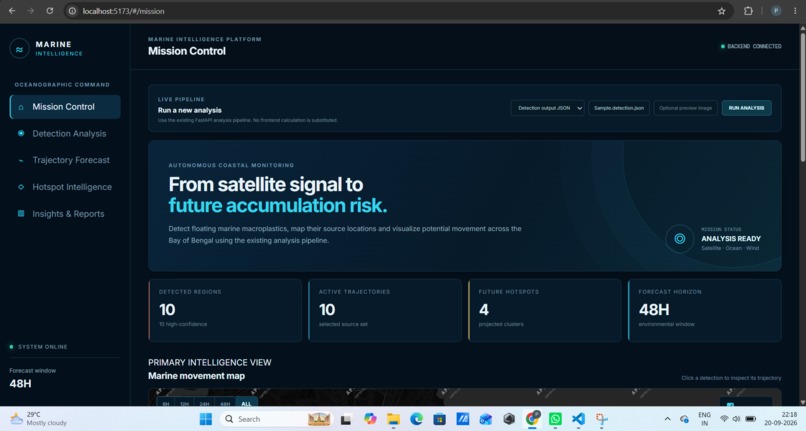Bookmark this page with the star icon
The image size is (806, 431).
tap(722, 11)
